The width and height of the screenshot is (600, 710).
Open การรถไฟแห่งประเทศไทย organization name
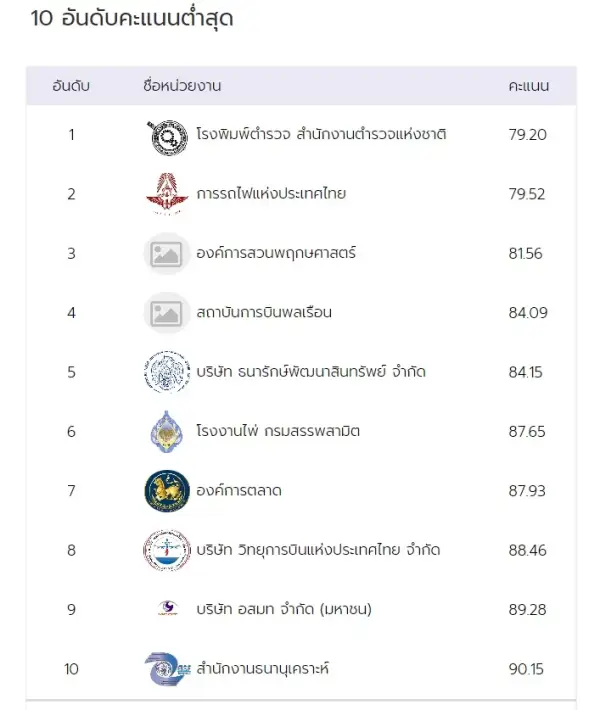click(271, 194)
